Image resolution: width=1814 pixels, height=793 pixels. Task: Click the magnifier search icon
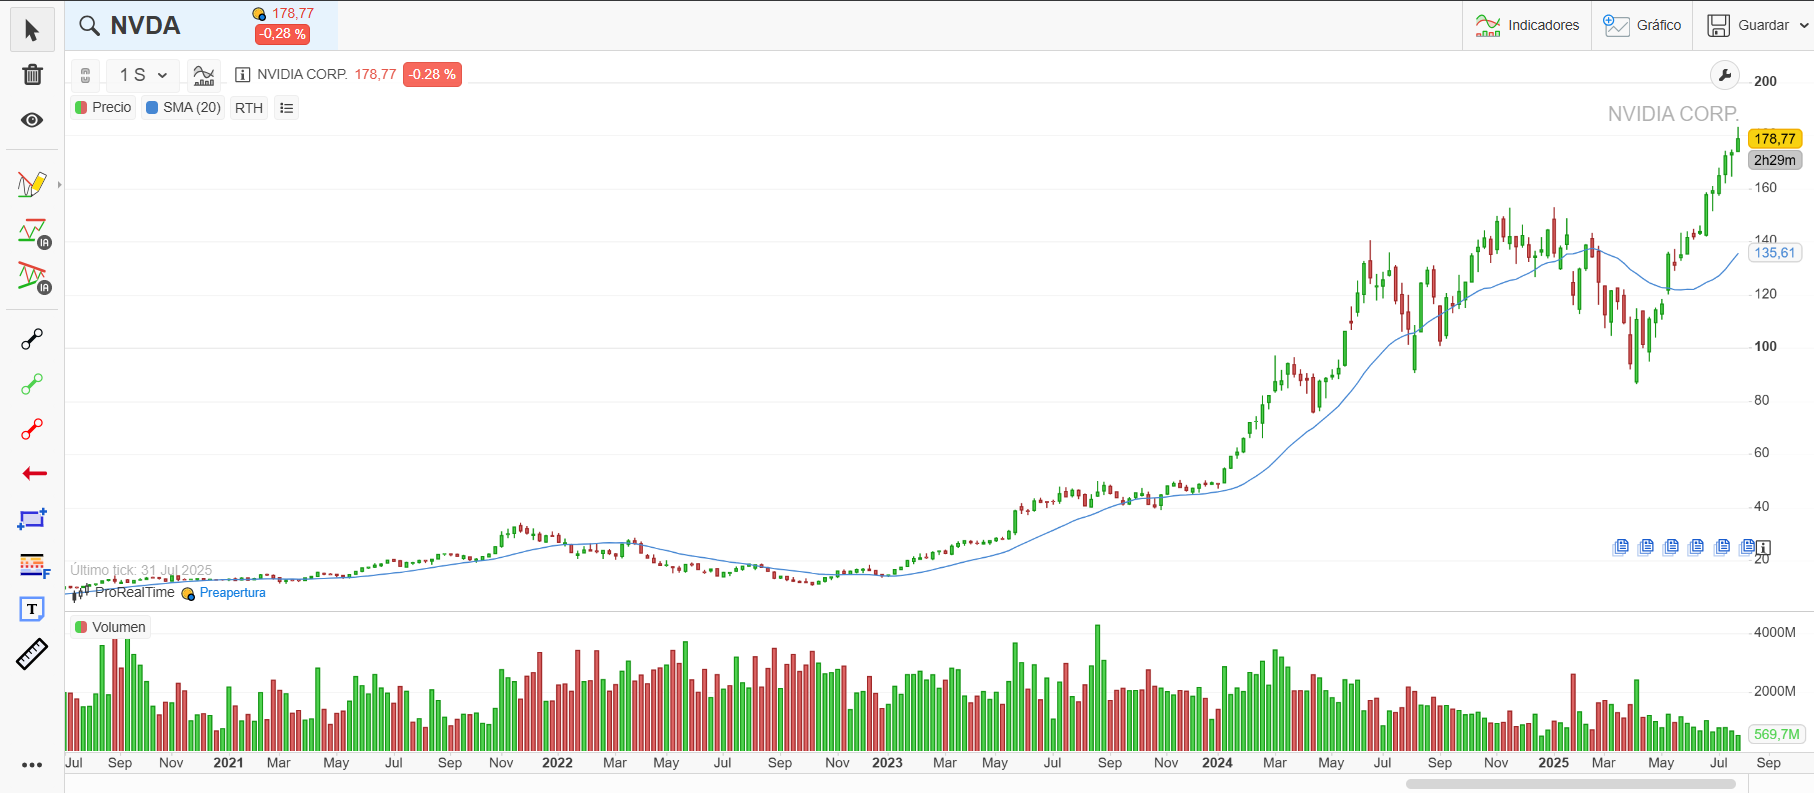click(x=89, y=26)
